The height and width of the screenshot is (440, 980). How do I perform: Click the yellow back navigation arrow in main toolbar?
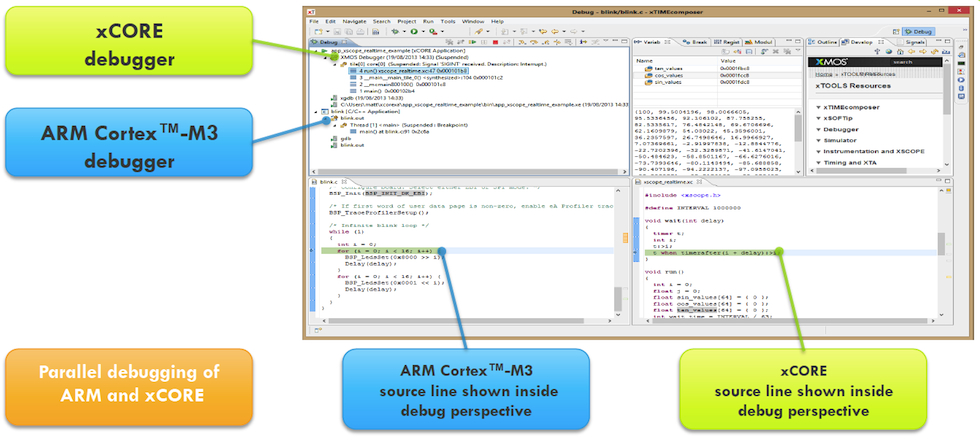(555, 32)
